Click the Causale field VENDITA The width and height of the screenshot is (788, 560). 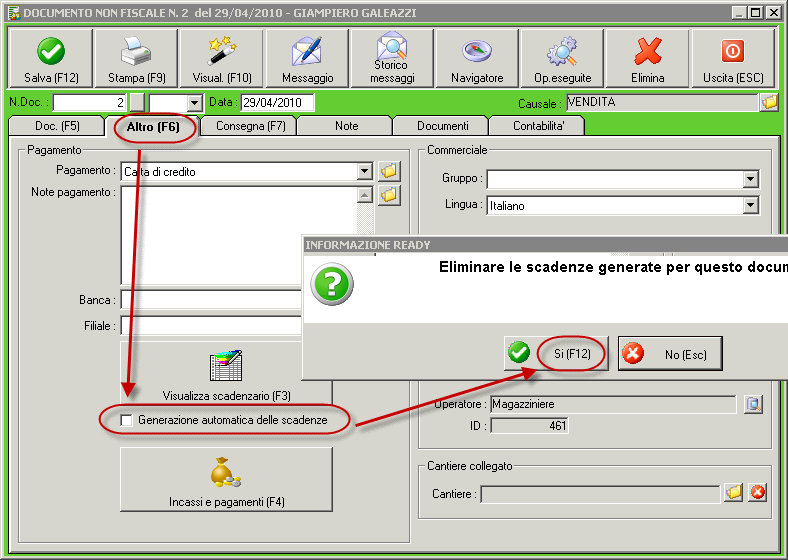click(662, 103)
